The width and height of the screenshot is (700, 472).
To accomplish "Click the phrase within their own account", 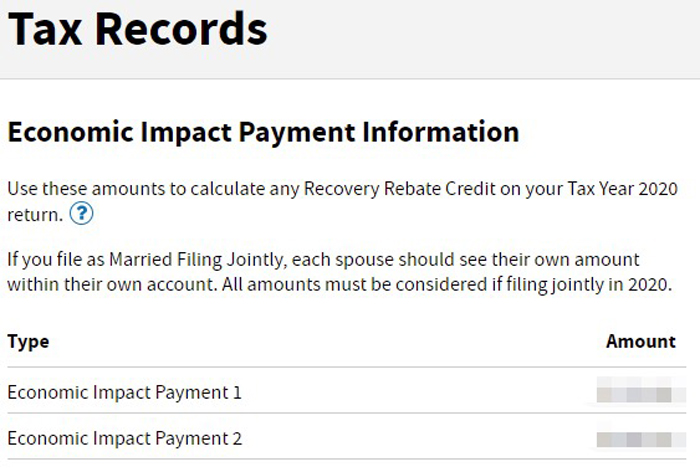I will (x=112, y=284).
